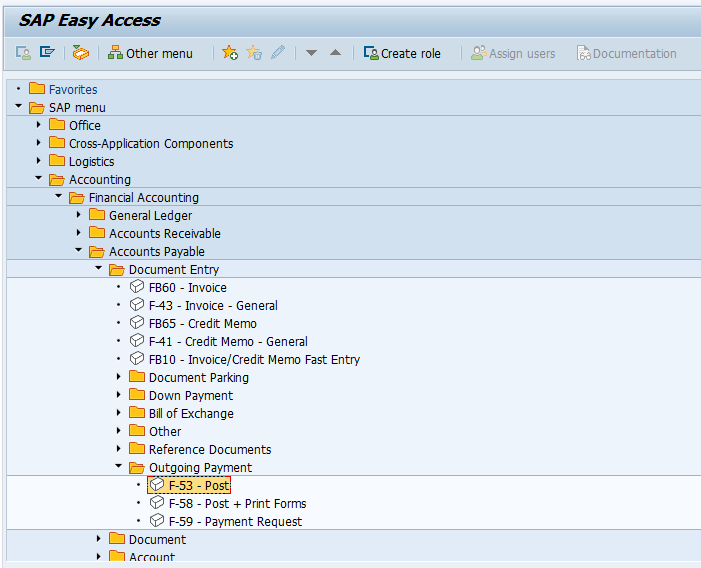Select the Bill of Exchange label
Image resolution: width=701 pixels, height=568 pixels.
click(191, 414)
